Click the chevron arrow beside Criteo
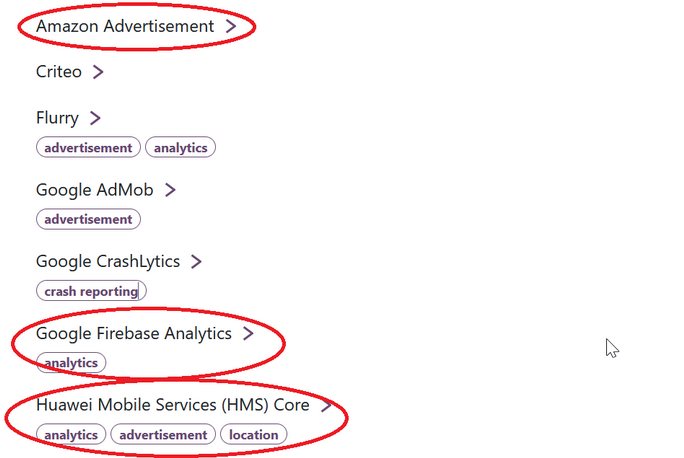 98,72
